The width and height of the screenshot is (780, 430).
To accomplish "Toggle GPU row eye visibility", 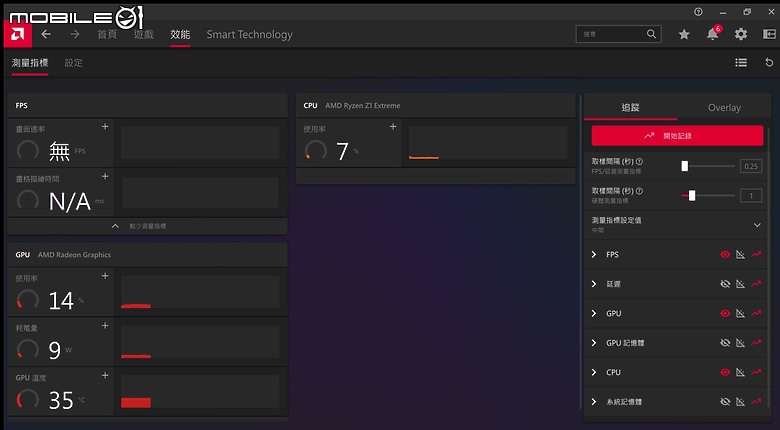I will 725,314.
